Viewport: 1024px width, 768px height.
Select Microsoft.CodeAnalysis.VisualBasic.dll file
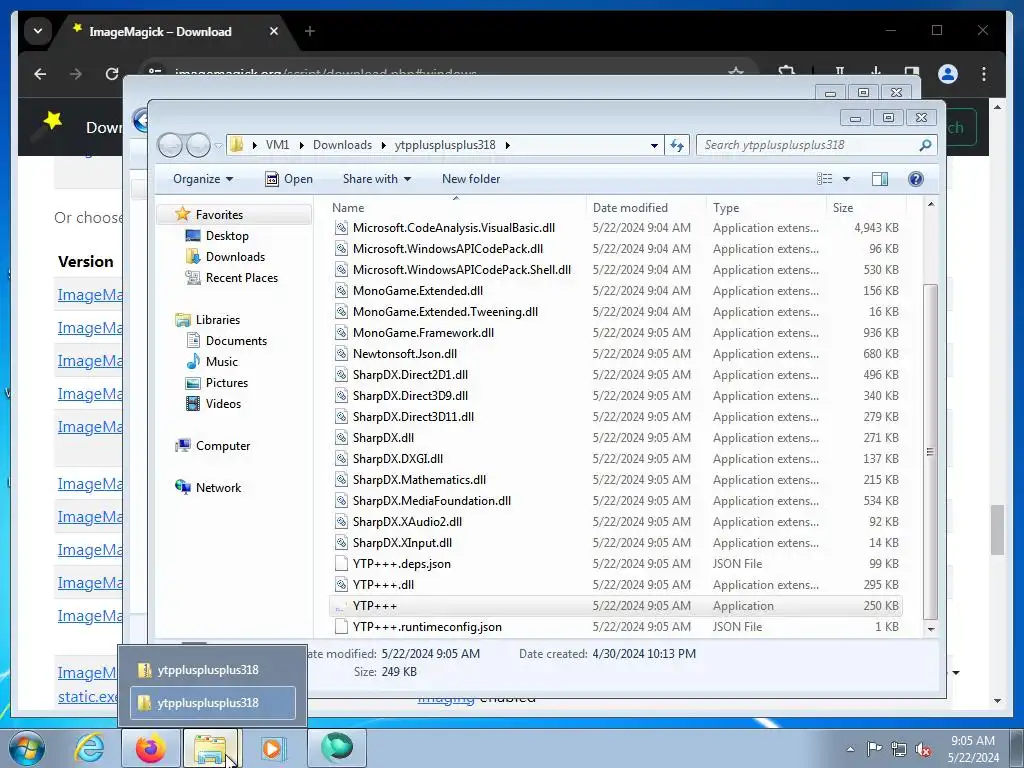454,228
